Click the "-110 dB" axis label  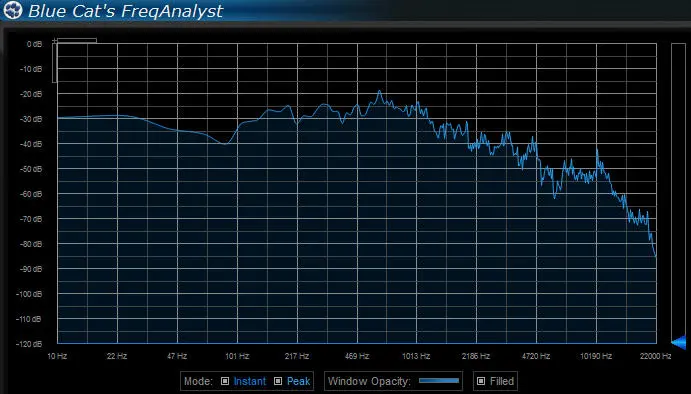pyautogui.click(x=29, y=319)
